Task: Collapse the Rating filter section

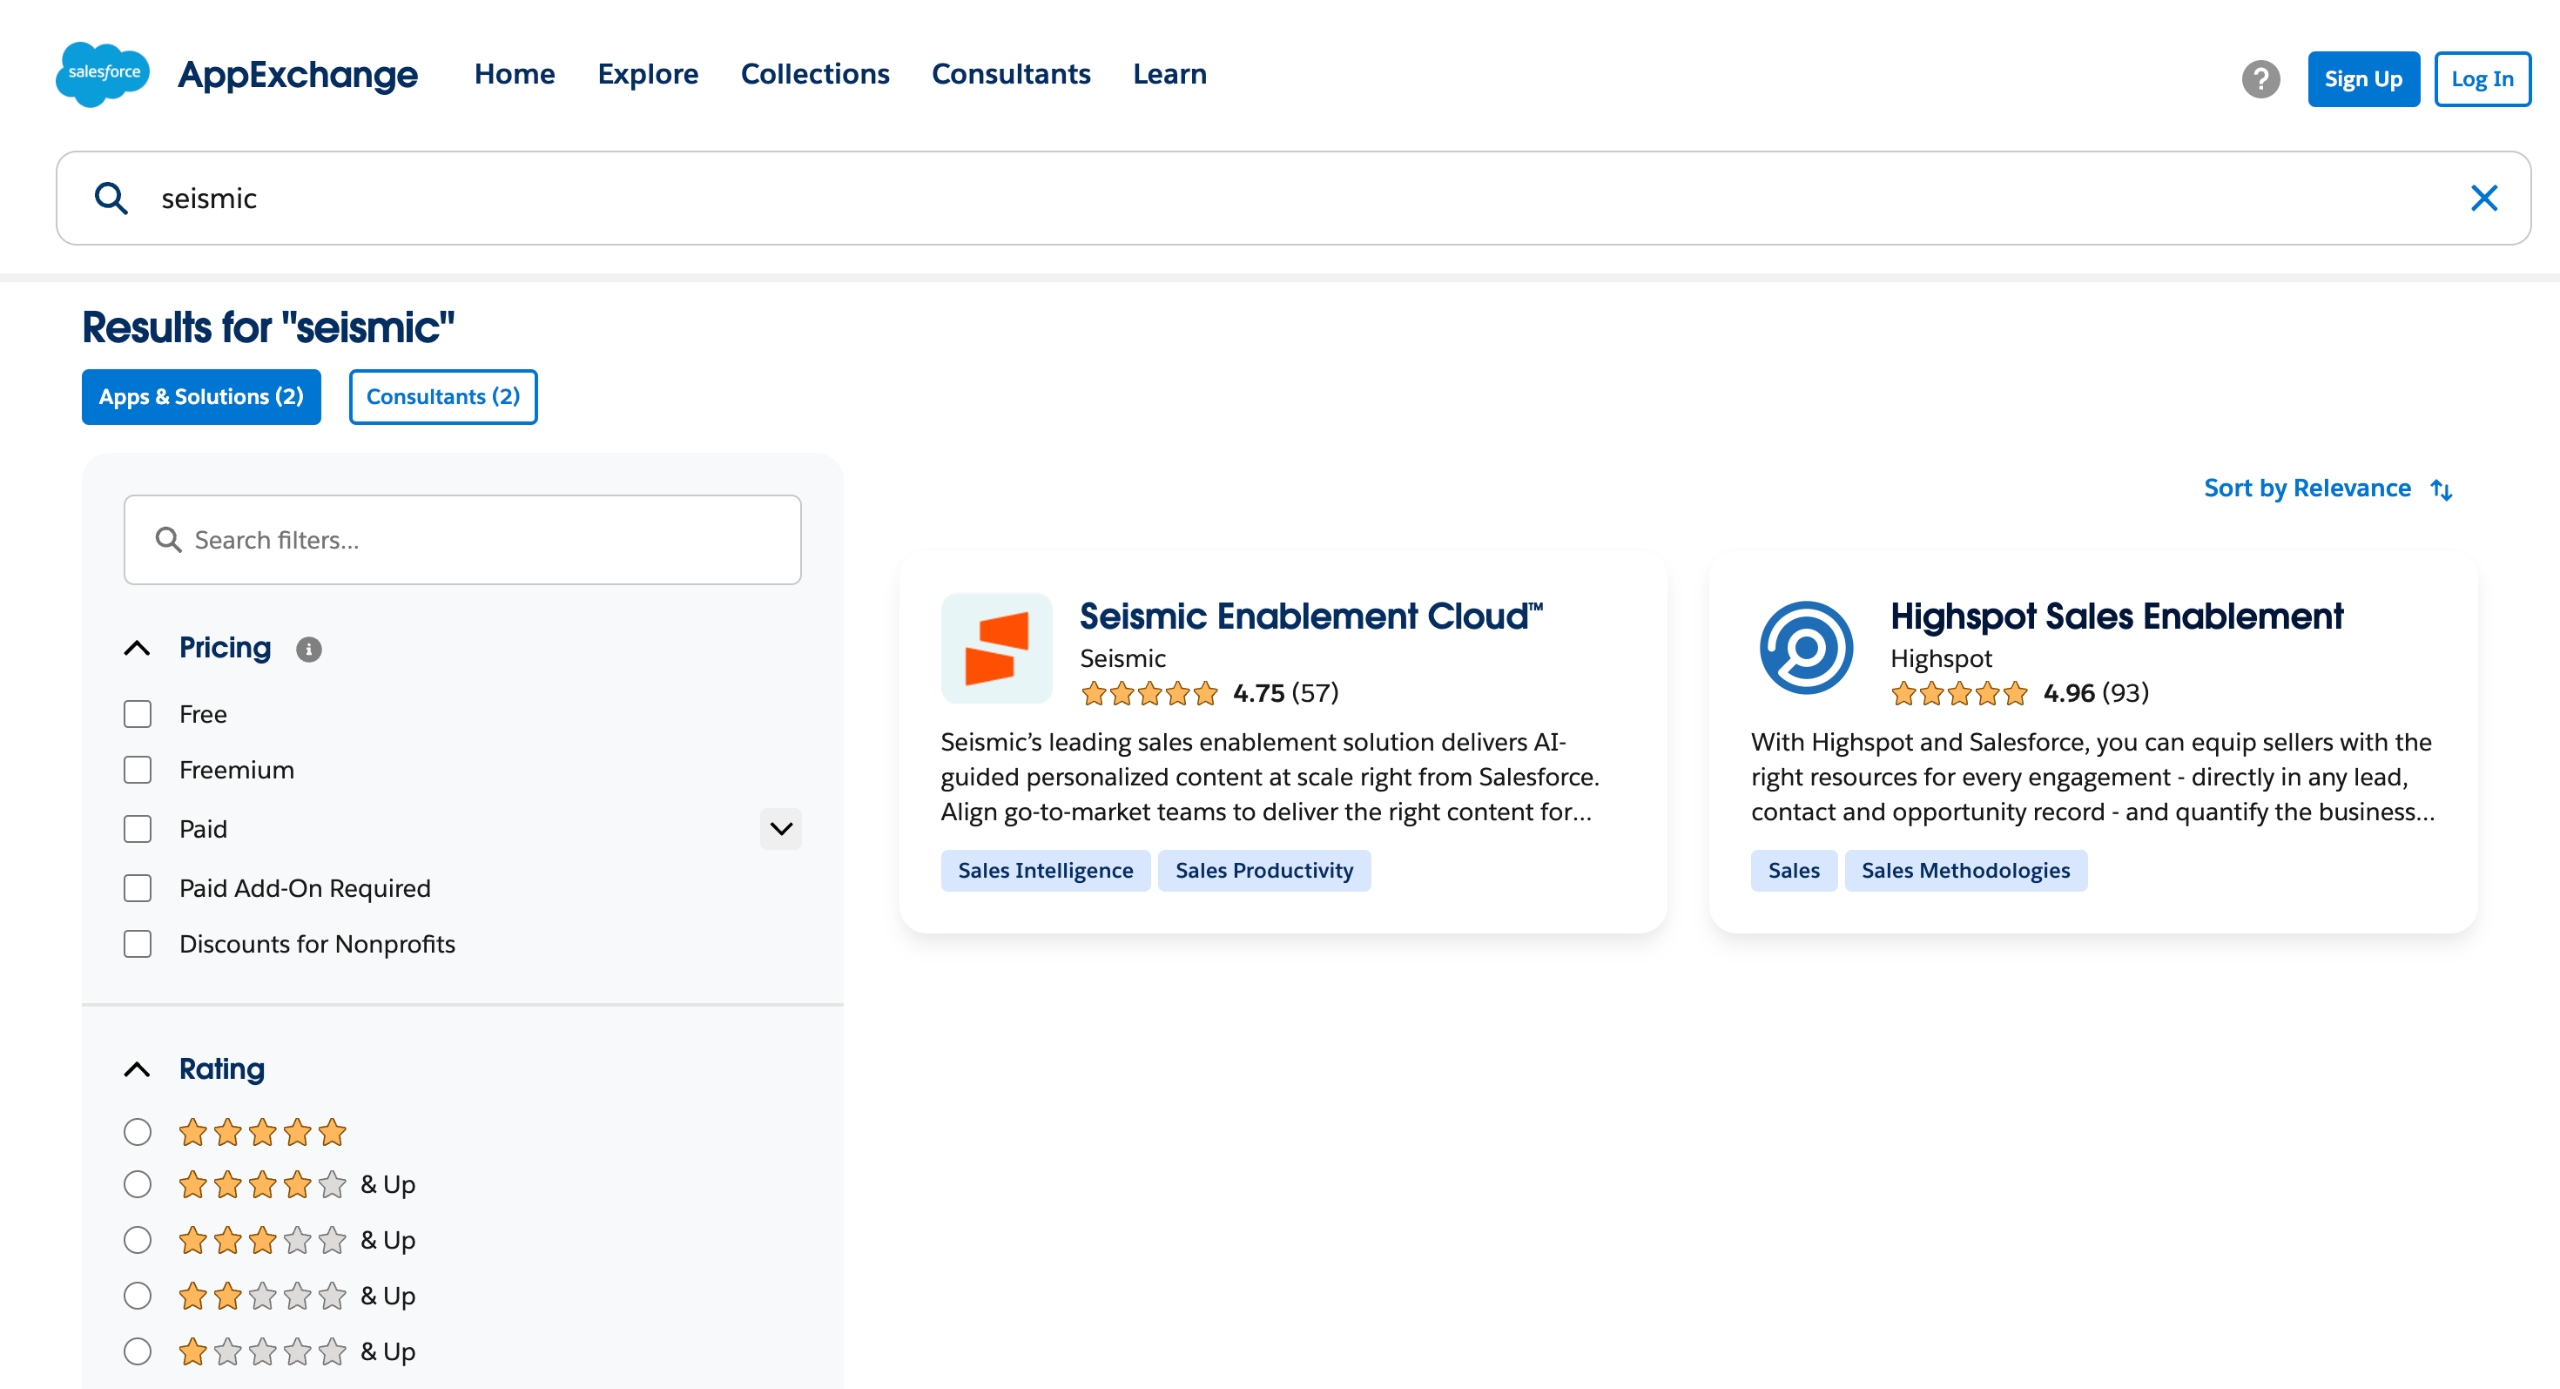Action: 137,1070
